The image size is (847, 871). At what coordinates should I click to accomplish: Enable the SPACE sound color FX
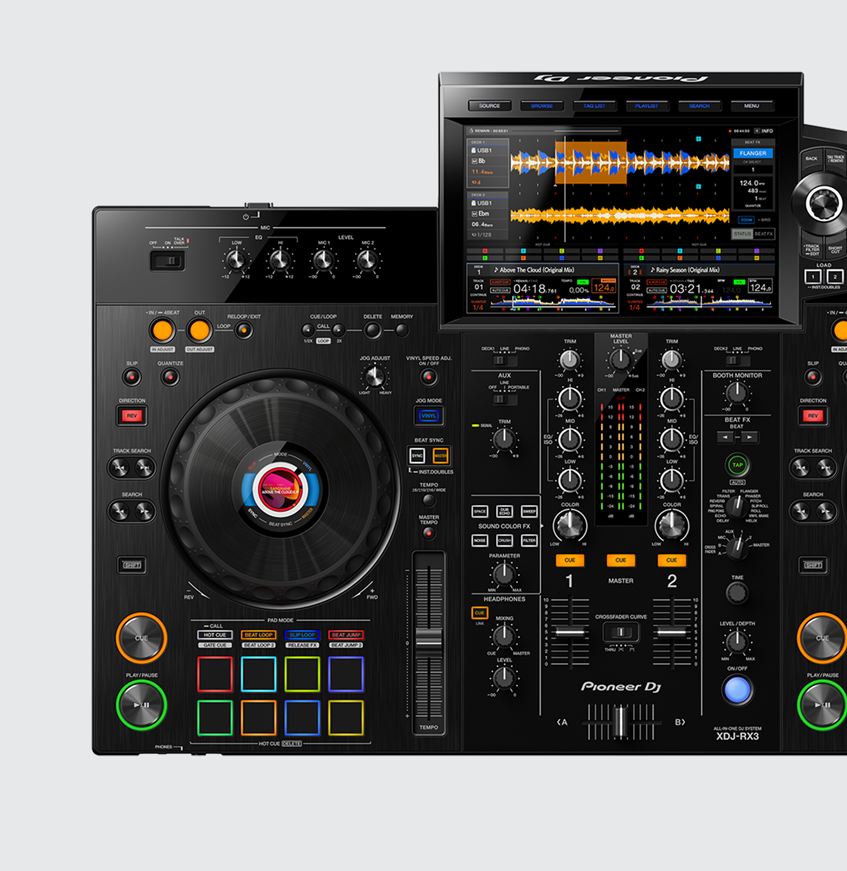tap(480, 511)
